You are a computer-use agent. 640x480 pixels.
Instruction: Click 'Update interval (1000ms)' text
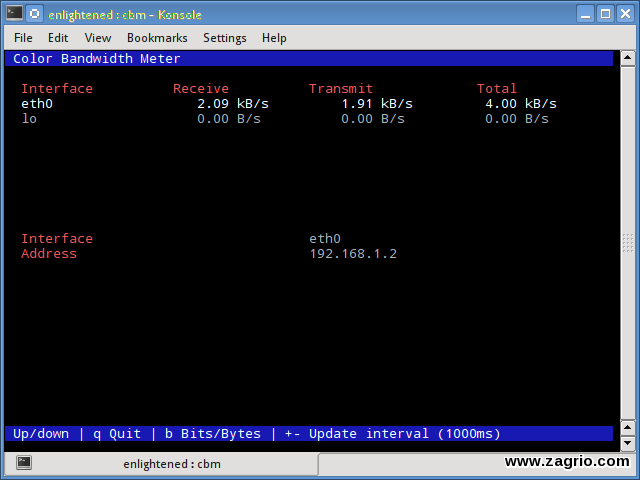pyautogui.click(x=404, y=433)
